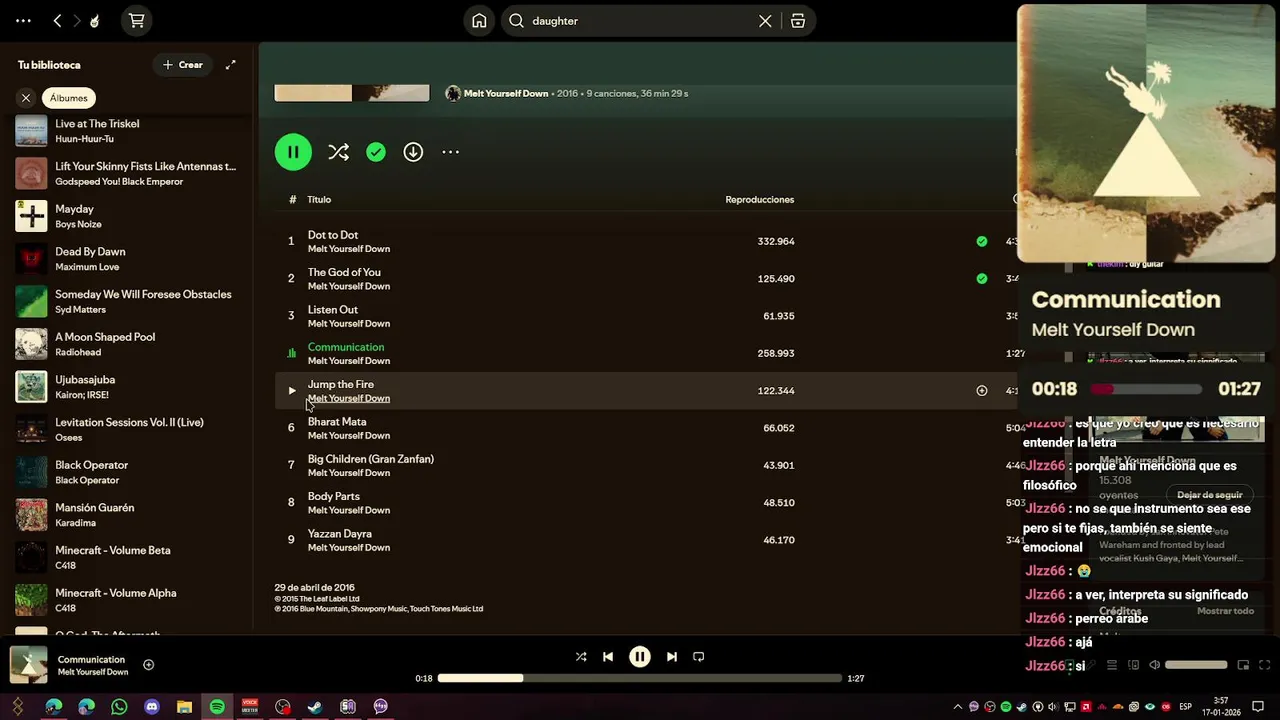Open Mayday by Boys Noize in library
Screen dimensions: 1280x720
tap(127, 216)
